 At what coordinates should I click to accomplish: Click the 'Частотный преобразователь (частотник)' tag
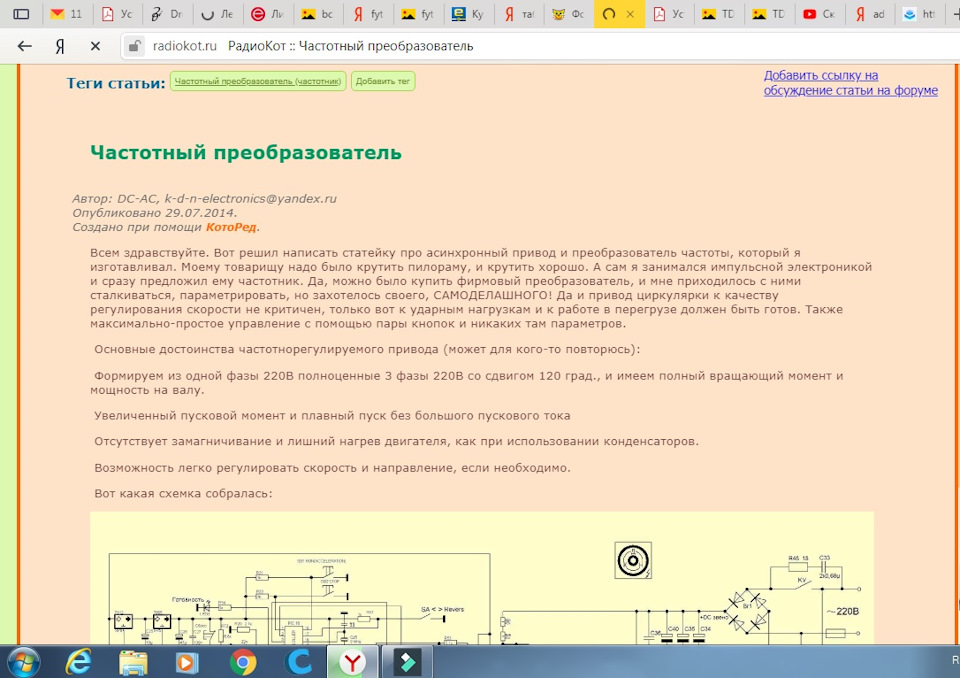258,81
